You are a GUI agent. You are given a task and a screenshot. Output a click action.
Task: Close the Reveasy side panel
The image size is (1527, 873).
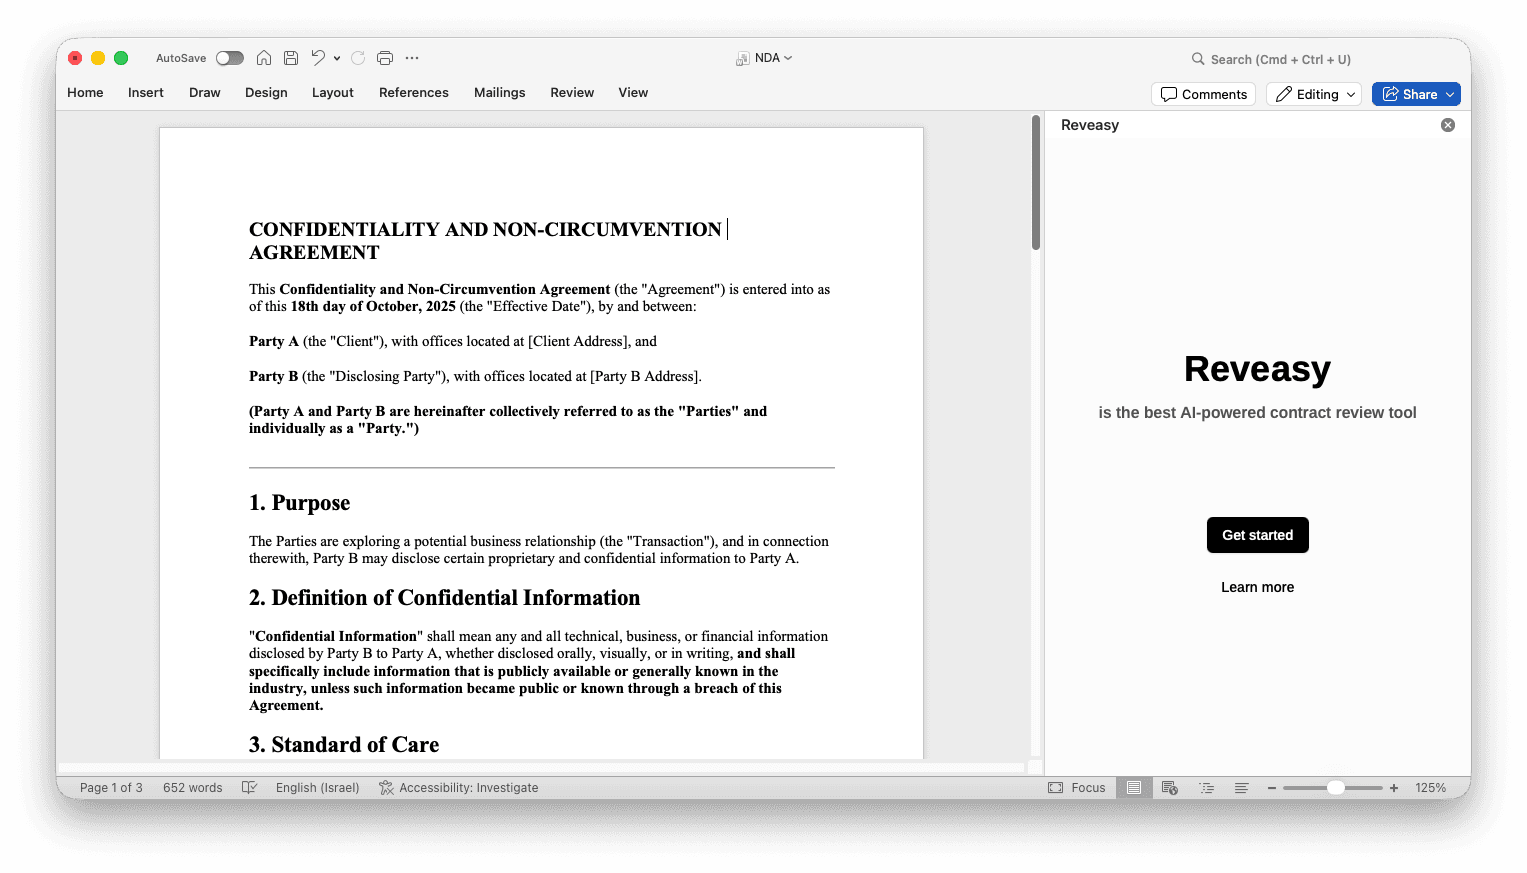(1447, 125)
